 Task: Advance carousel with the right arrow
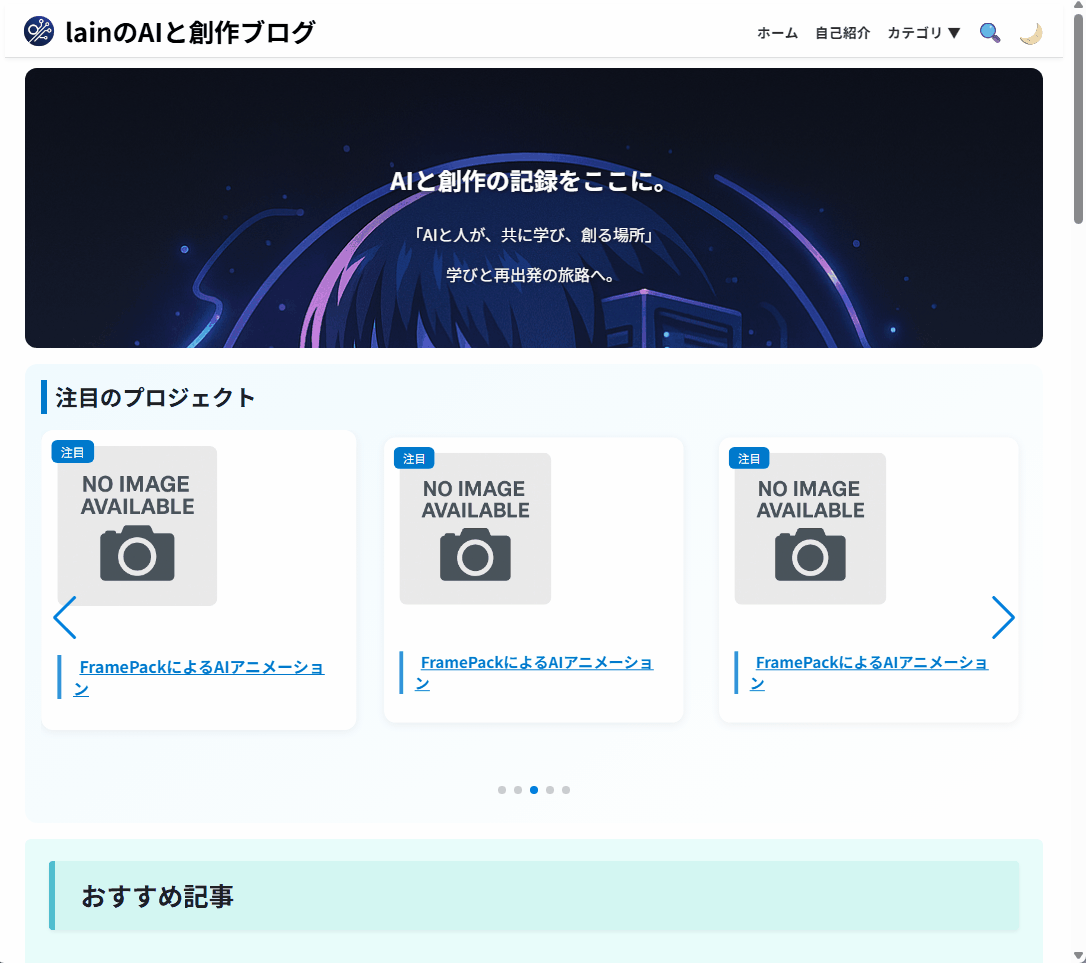click(x=1003, y=618)
